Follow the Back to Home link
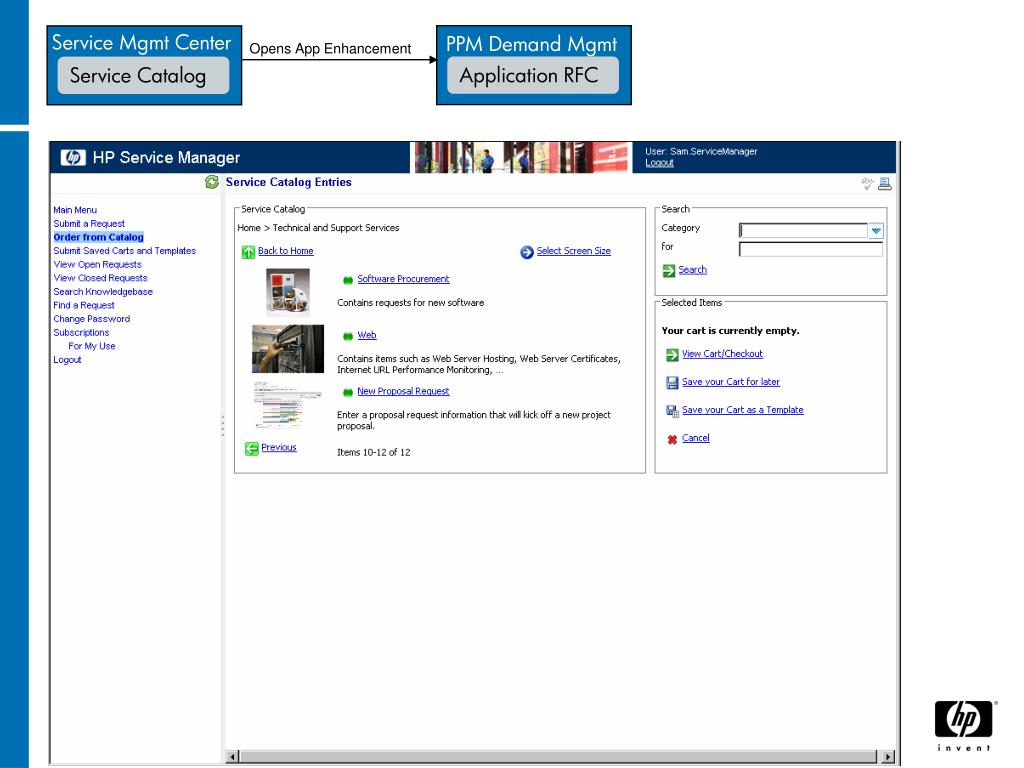This screenshot has height=768, width=1024. pos(285,251)
